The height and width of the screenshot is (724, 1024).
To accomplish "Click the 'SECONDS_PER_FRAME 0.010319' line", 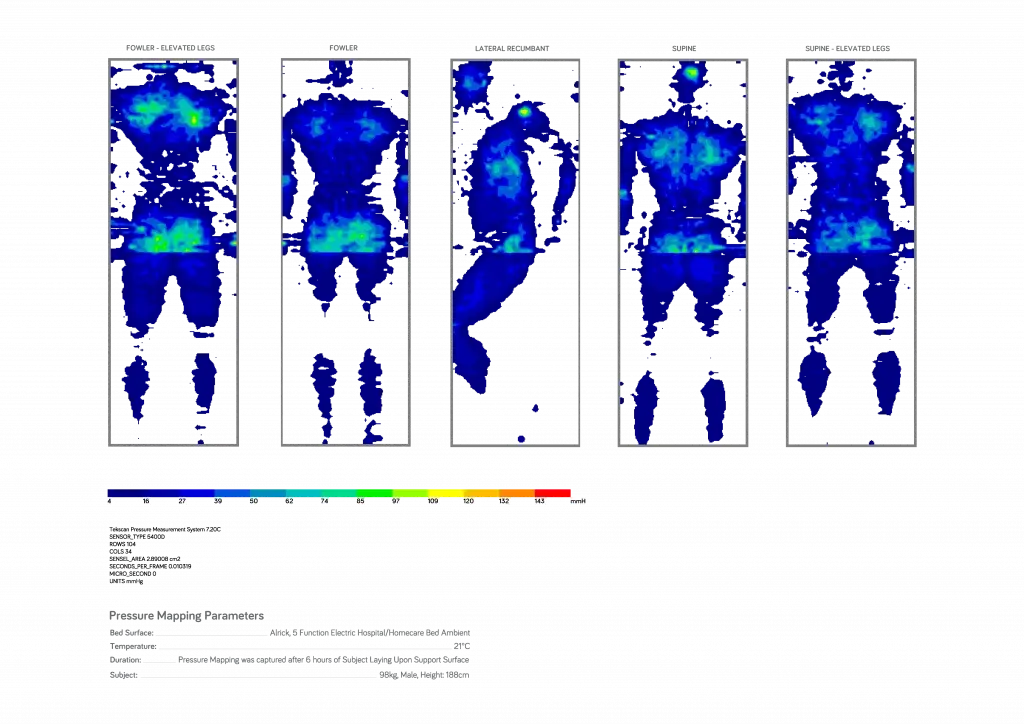I will tap(150, 566).
